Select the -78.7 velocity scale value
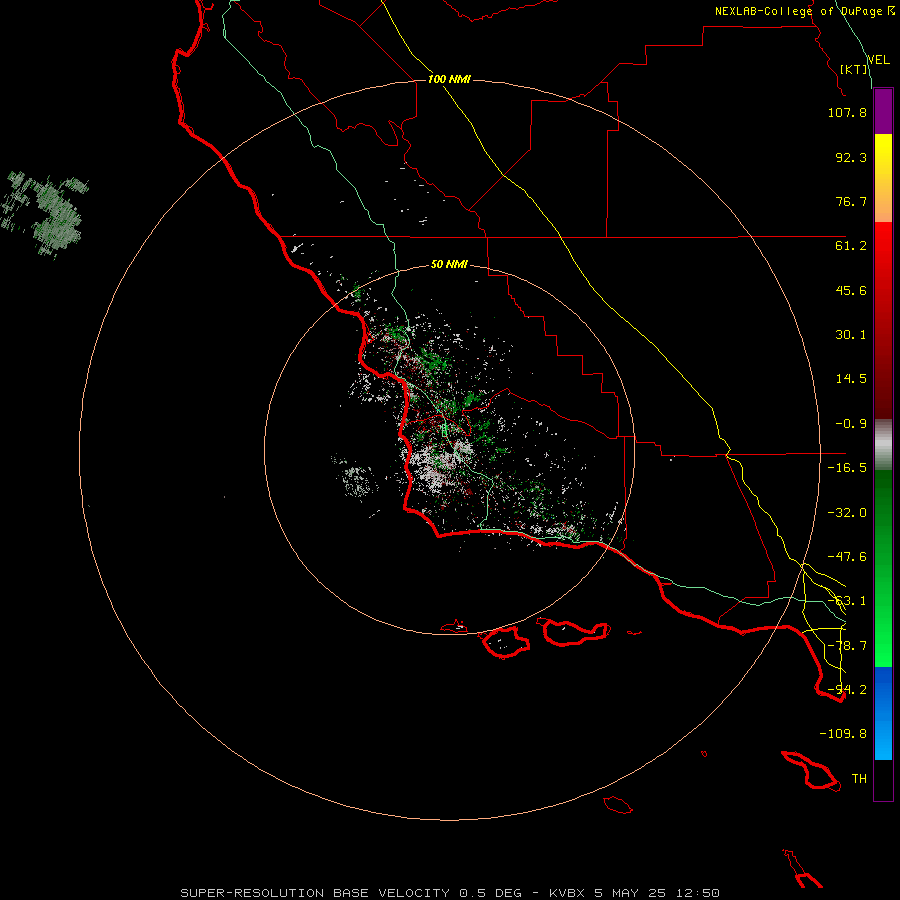This screenshot has width=900, height=900. pos(847,646)
